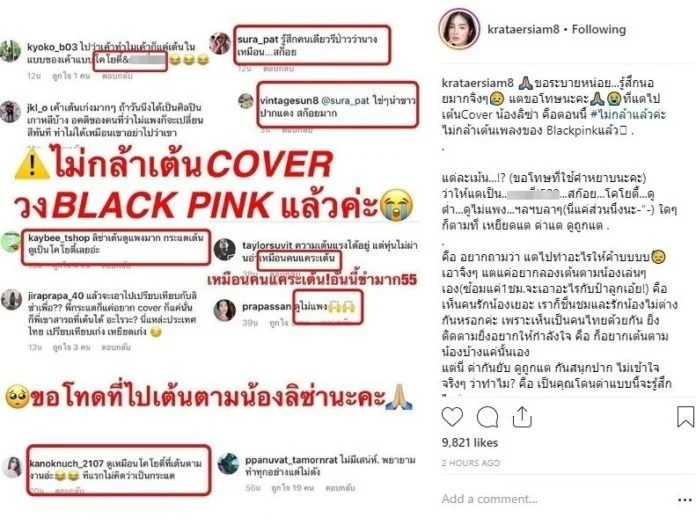Click the kanoknuch_2107 comment avatar
The height and width of the screenshot is (518, 696).
point(12,467)
